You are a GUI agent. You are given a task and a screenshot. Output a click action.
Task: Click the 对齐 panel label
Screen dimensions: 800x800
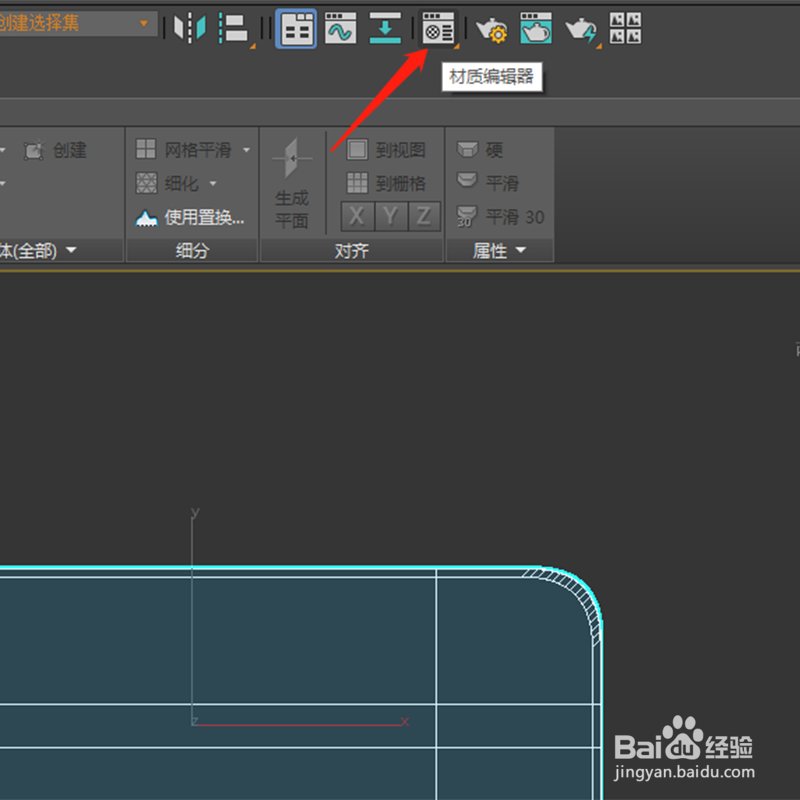click(x=352, y=251)
